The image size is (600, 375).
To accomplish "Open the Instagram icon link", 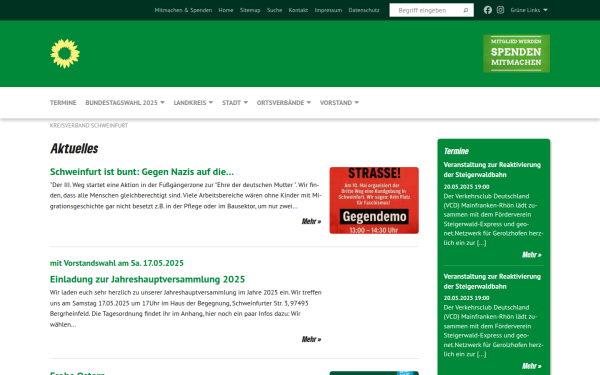I will [500, 10].
